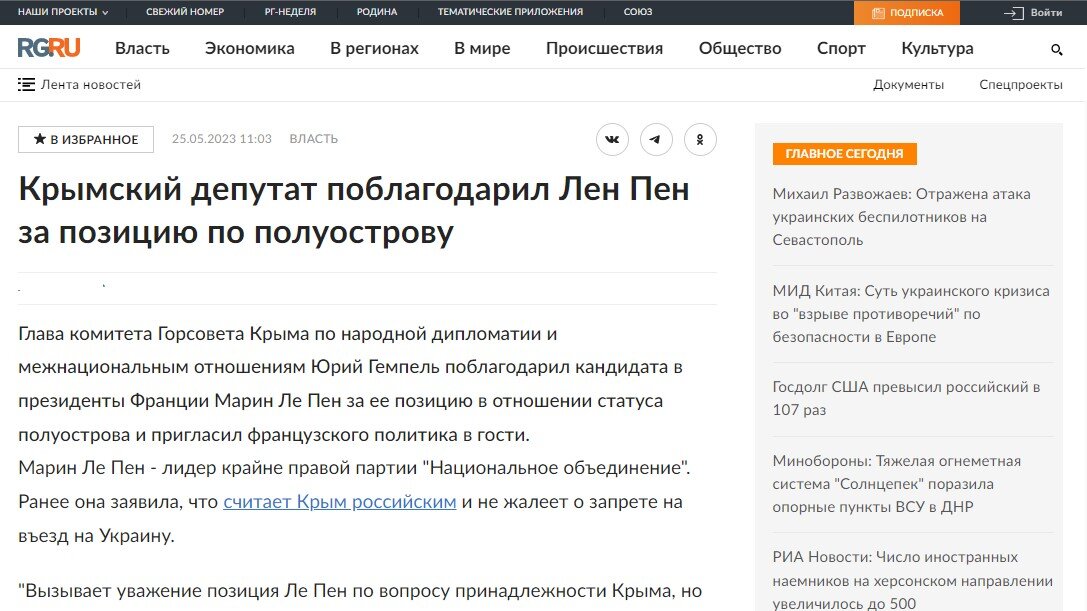Share the article via the Telegram icon

(656, 139)
